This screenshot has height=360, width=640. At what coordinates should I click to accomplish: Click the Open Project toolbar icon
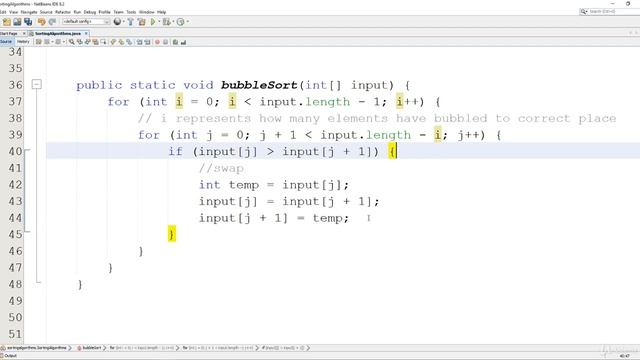pos(17,22)
